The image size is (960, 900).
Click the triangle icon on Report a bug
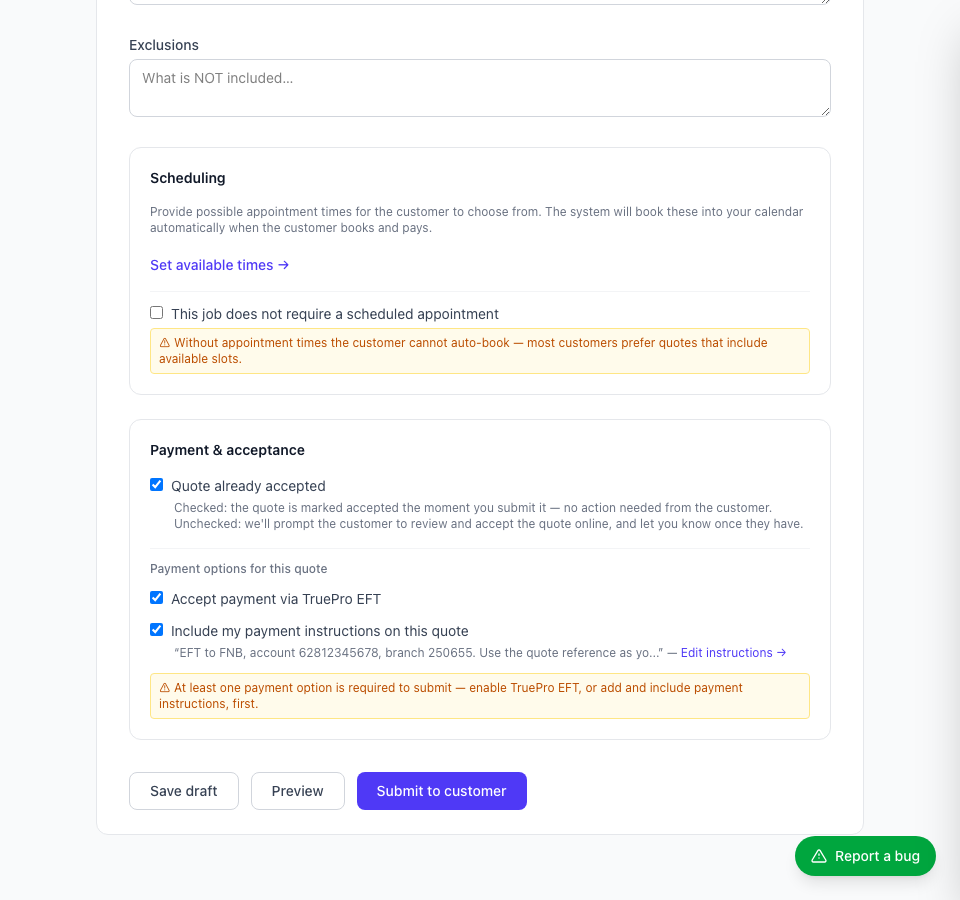point(819,856)
